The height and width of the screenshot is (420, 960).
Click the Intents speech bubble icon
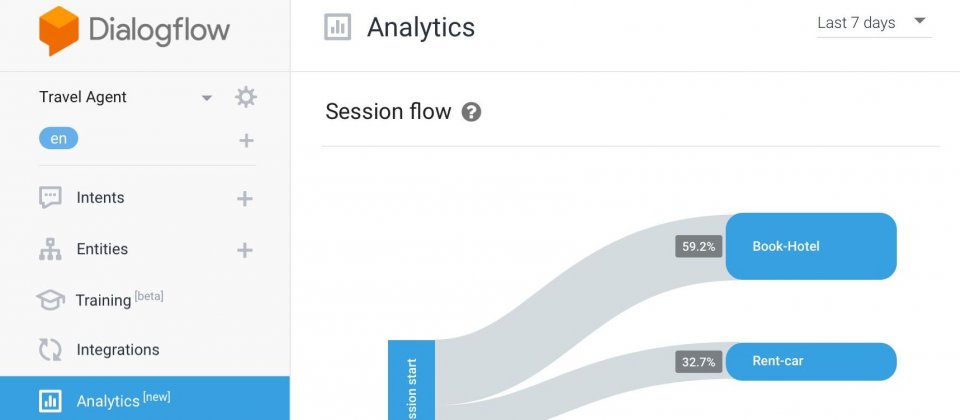pos(50,198)
